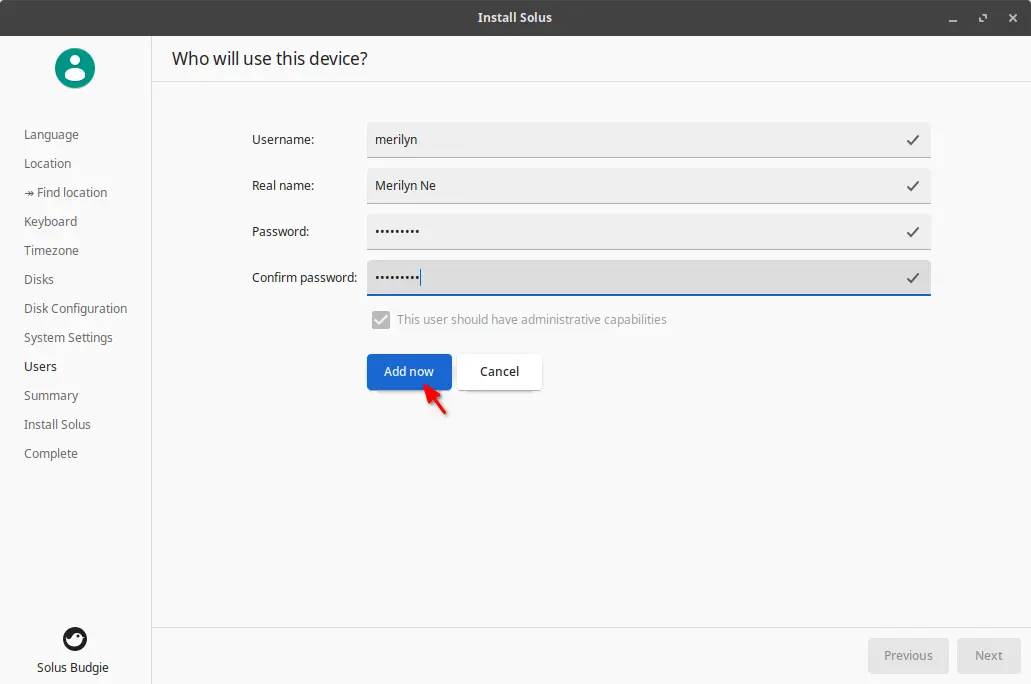The height and width of the screenshot is (684, 1031).
Task: Click the 'Username:' label
Action: coord(283,139)
